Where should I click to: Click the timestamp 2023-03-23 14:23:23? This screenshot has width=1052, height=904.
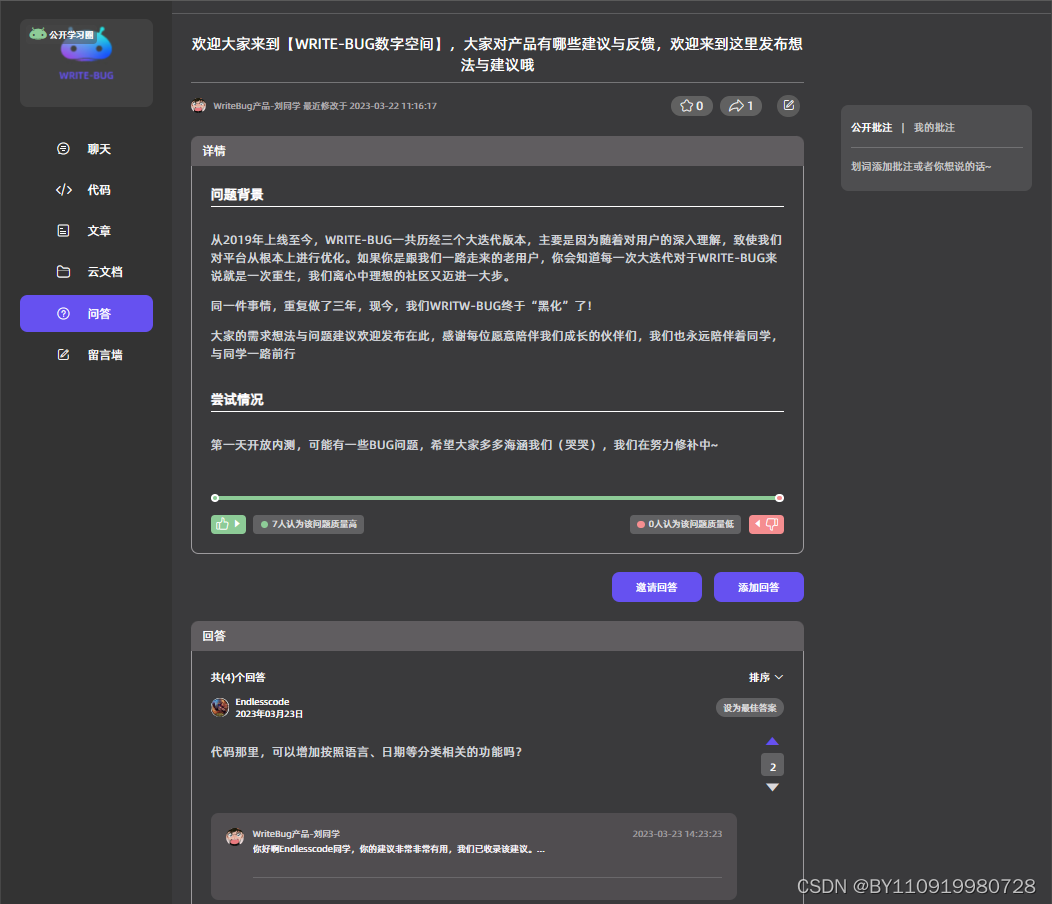(677, 834)
